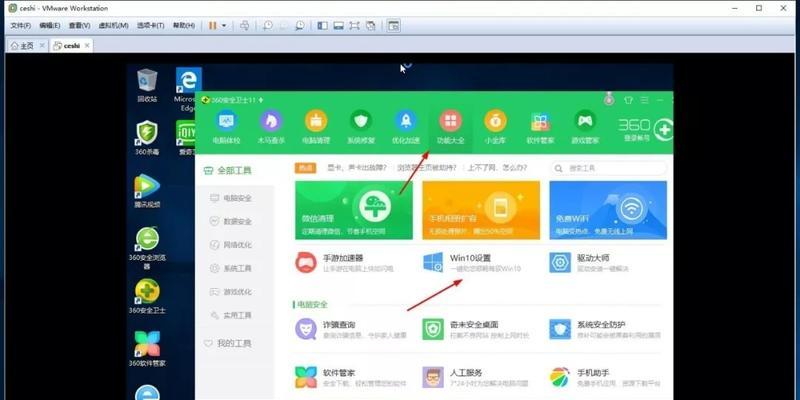Open 360 main menu hamburger icon

pyautogui.click(x=645, y=100)
